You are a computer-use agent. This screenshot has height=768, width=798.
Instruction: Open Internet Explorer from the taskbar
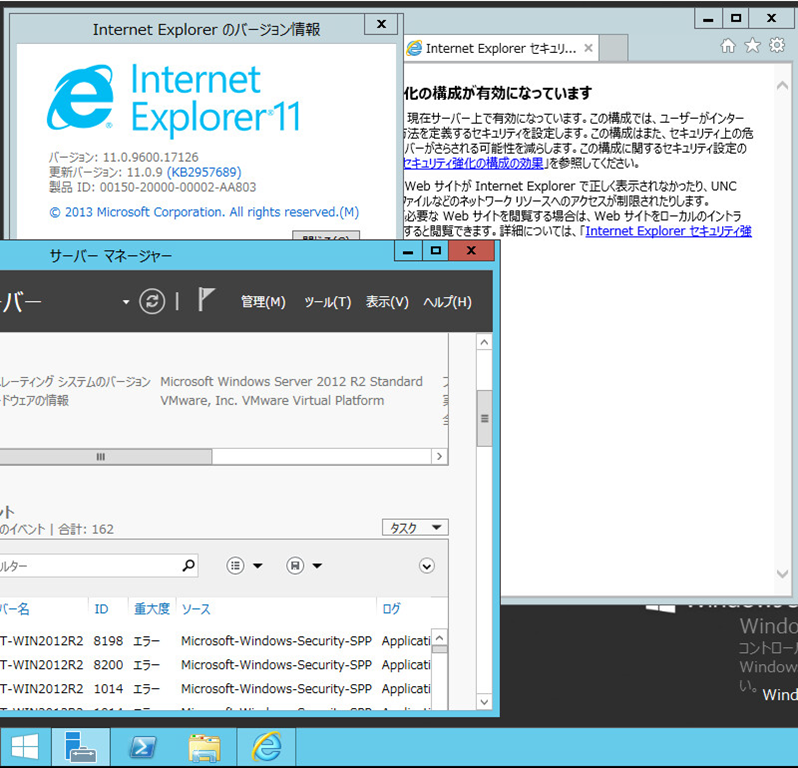pos(267,747)
